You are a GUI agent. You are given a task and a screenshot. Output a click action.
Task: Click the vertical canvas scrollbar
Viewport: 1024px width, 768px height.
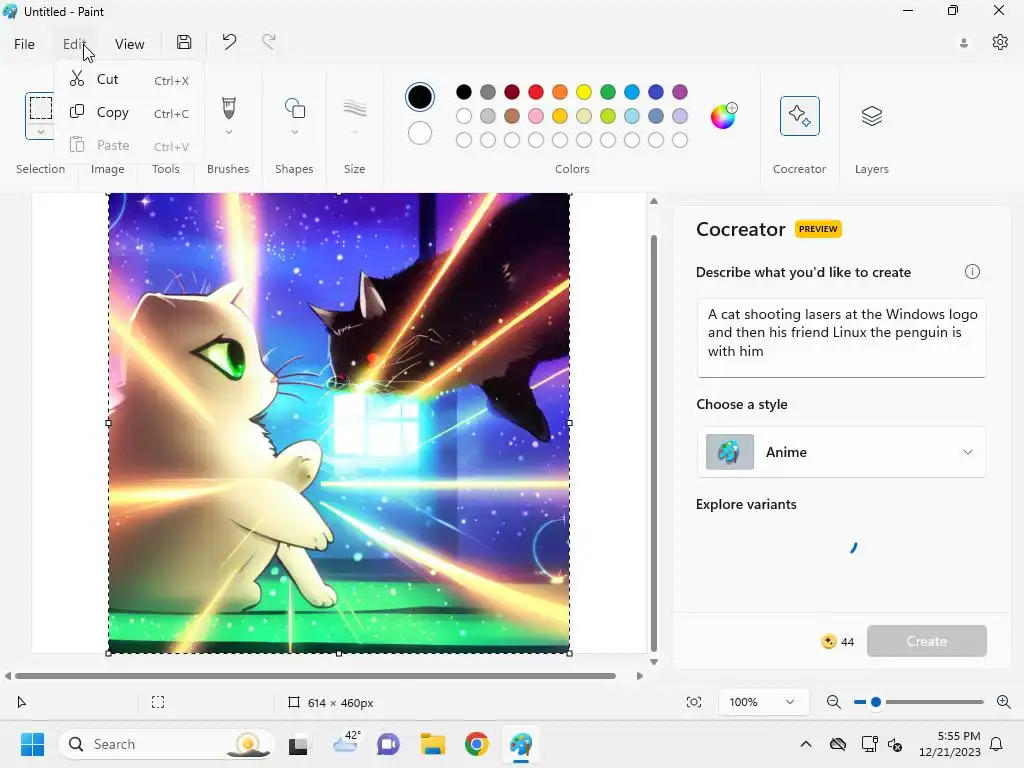coord(654,443)
